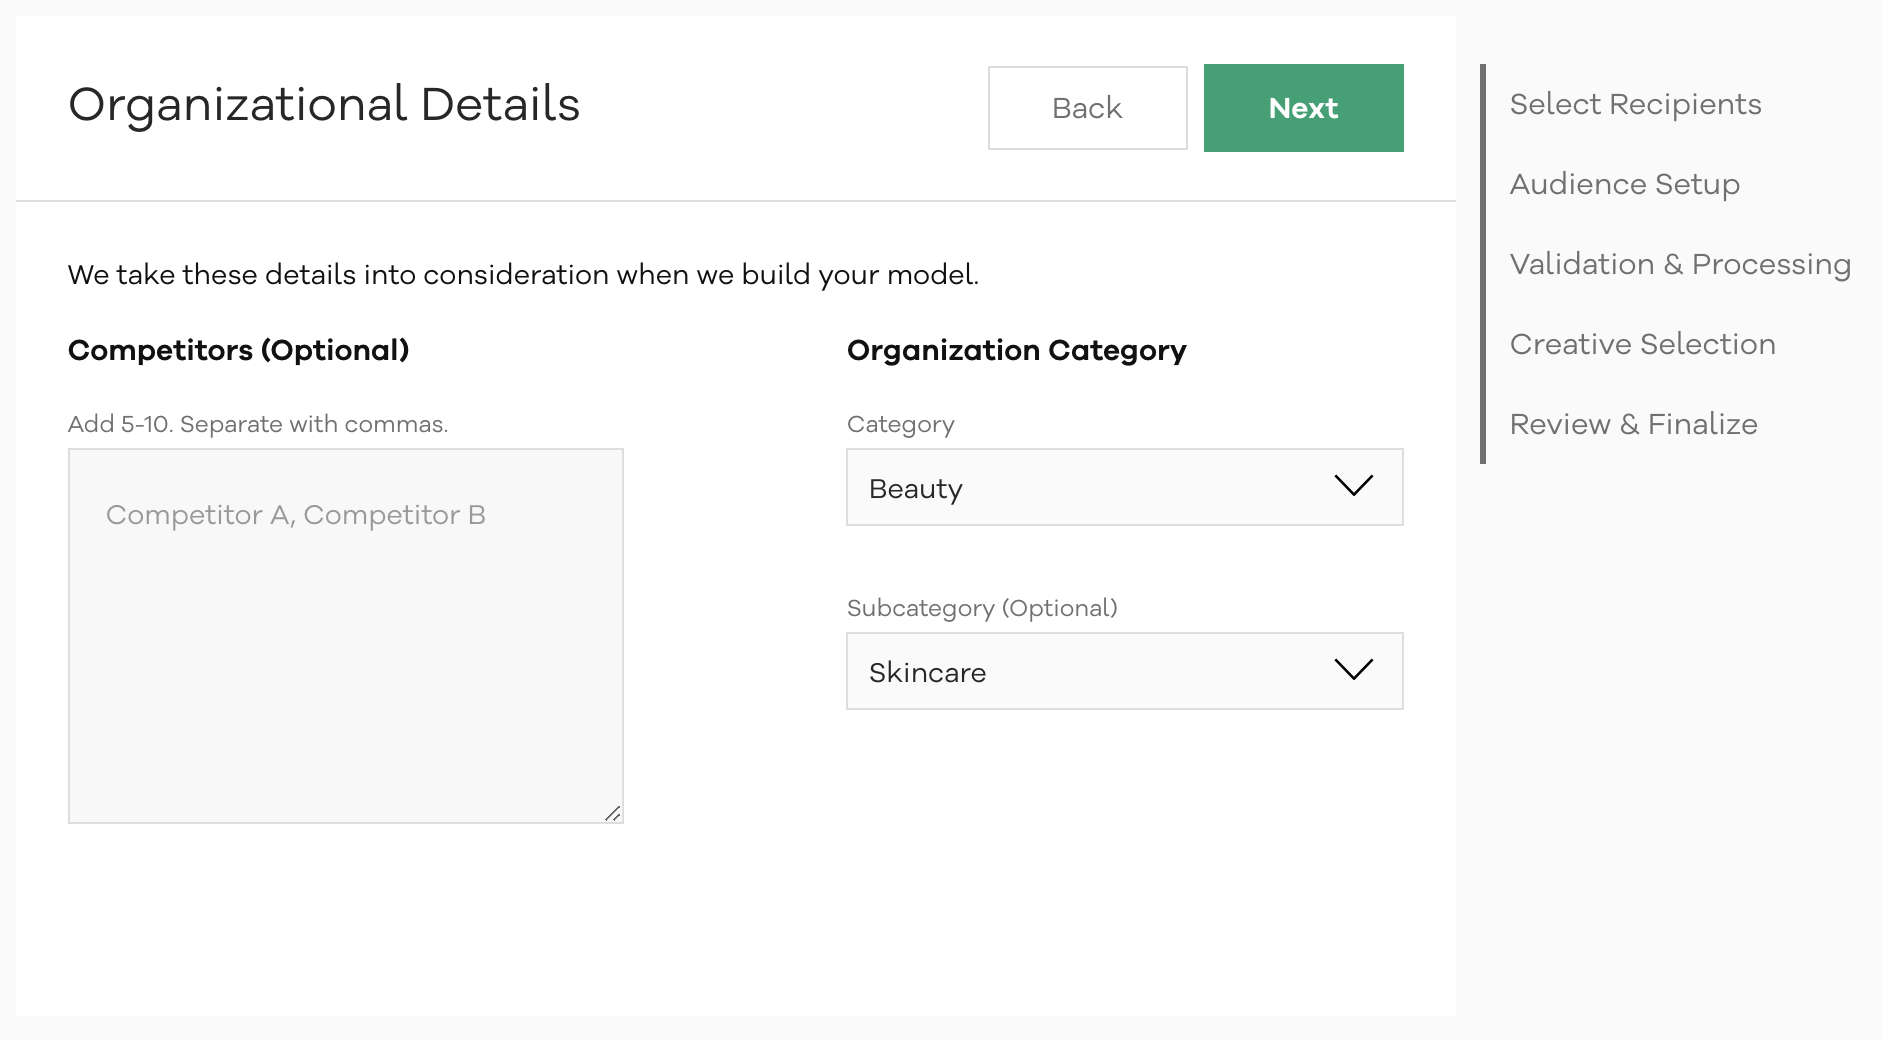Click the green Next button
The width and height of the screenshot is (1882, 1040).
click(x=1303, y=108)
